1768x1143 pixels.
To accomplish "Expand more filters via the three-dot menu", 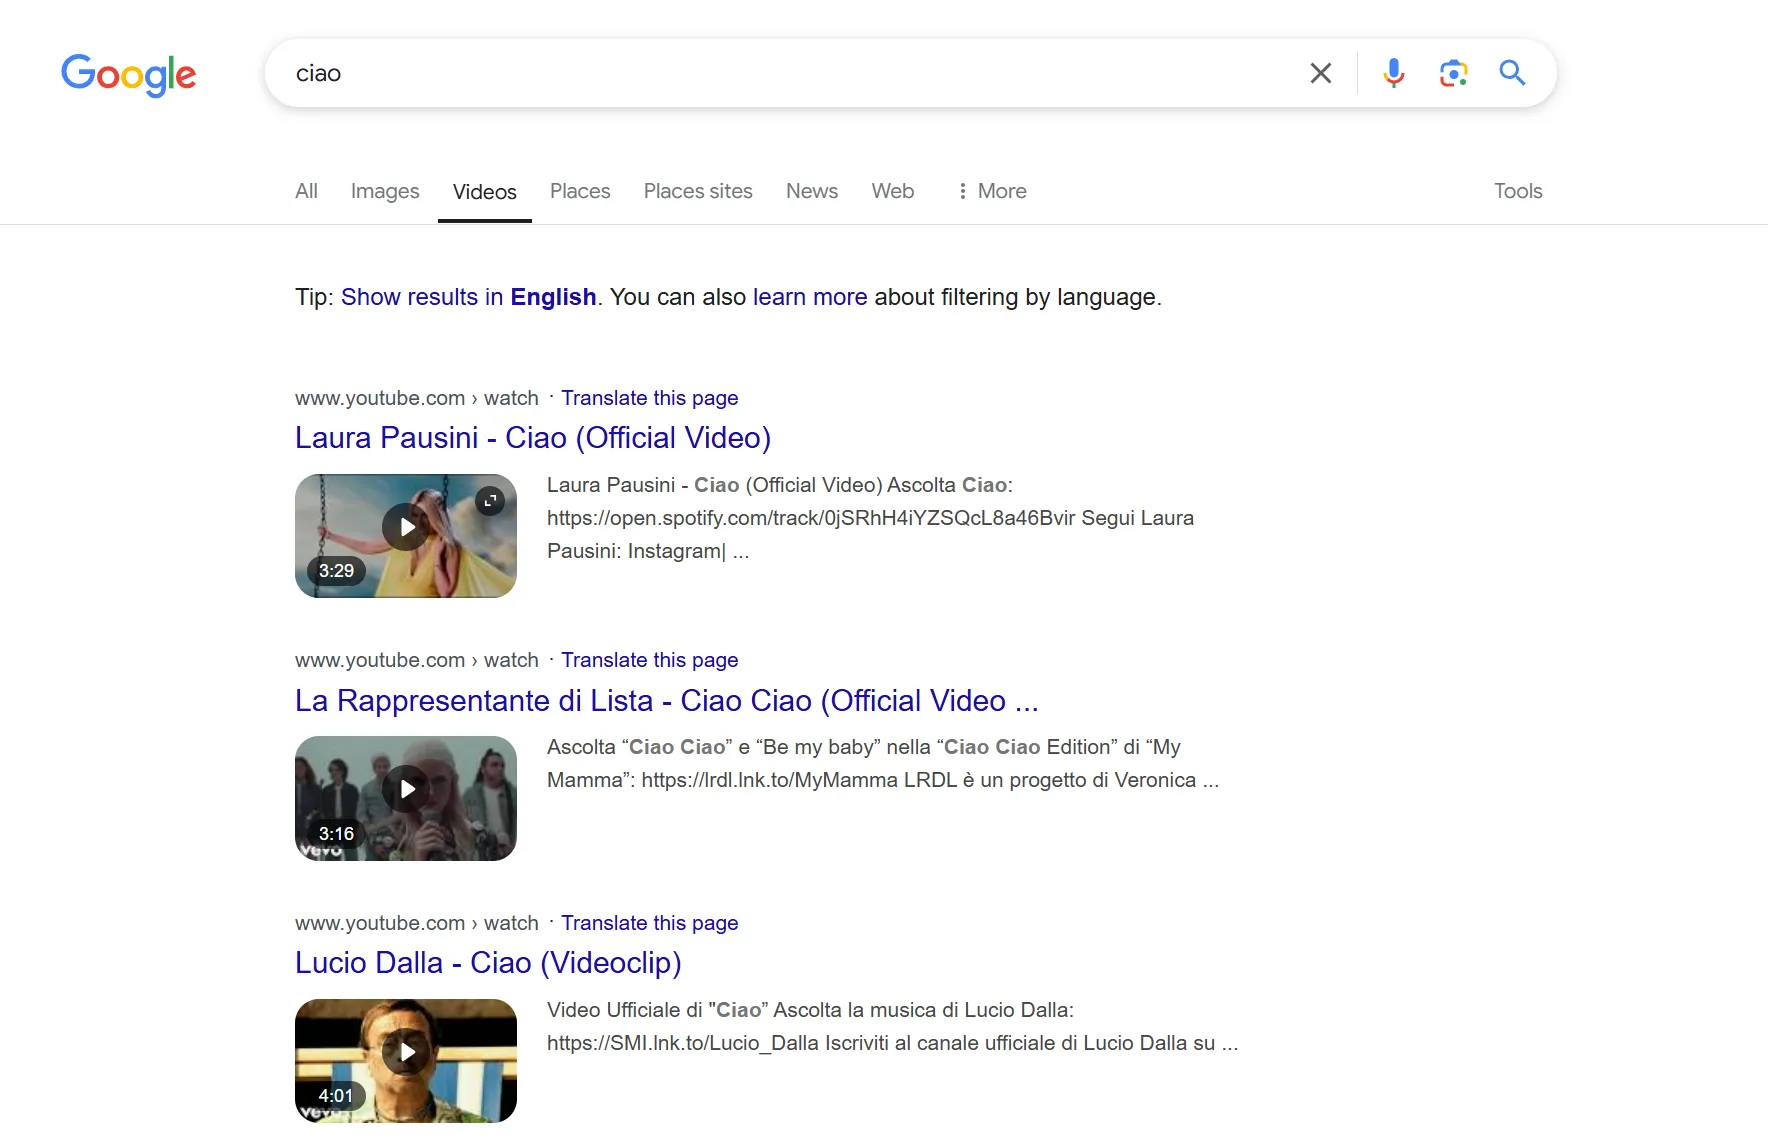I will pos(962,191).
